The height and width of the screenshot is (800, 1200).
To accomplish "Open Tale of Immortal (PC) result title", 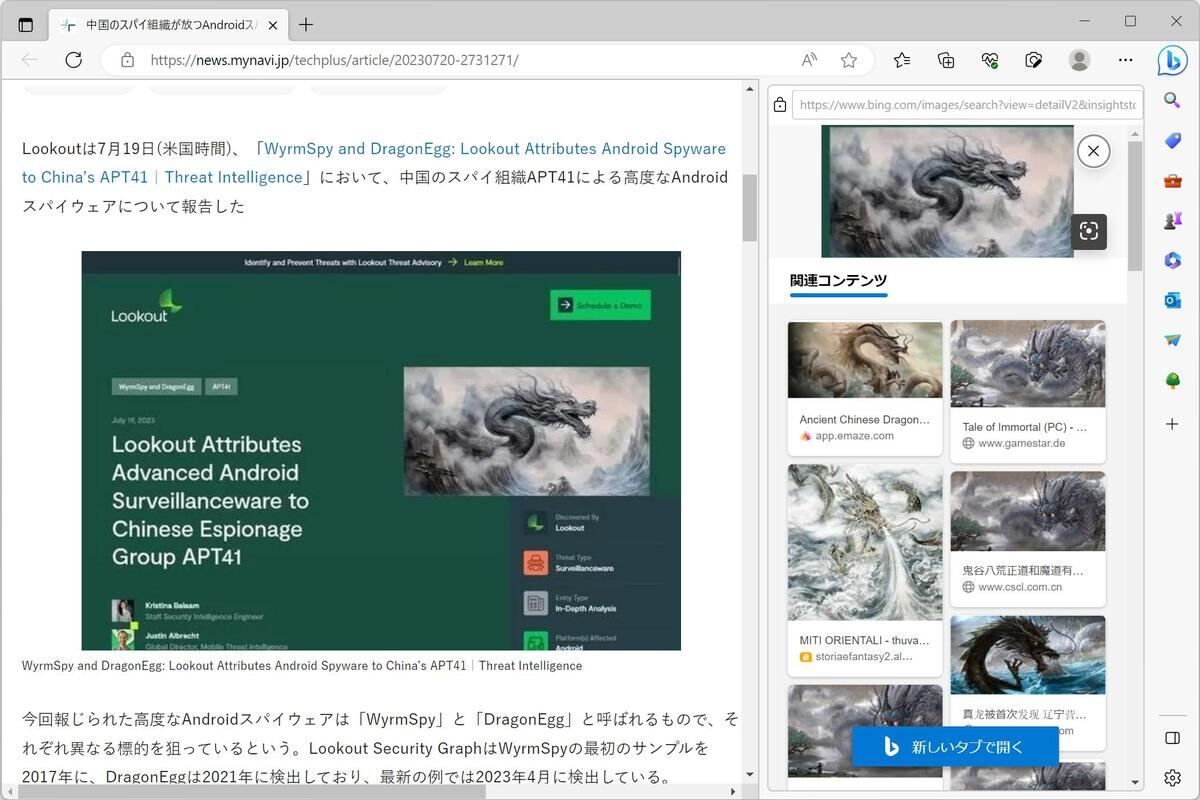I will (1025, 427).
